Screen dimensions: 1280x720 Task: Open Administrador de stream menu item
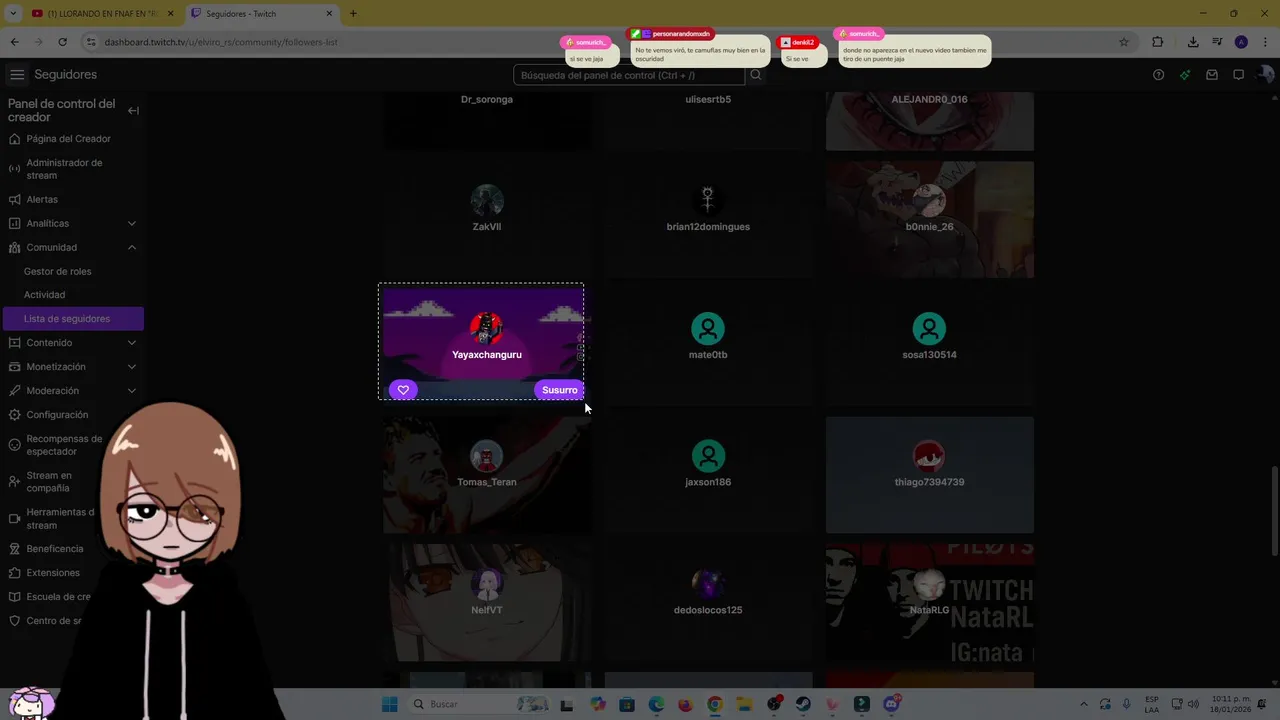click(64, 169)
